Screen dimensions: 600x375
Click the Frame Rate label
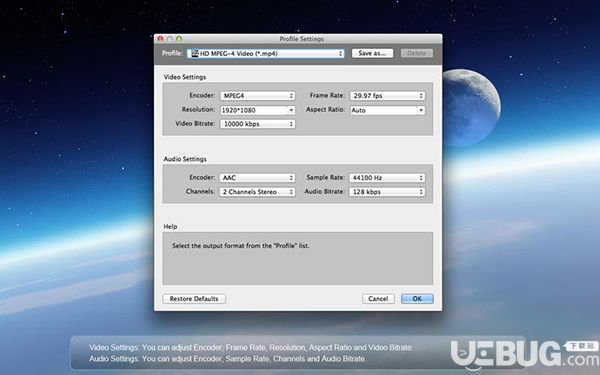(327, 95)
